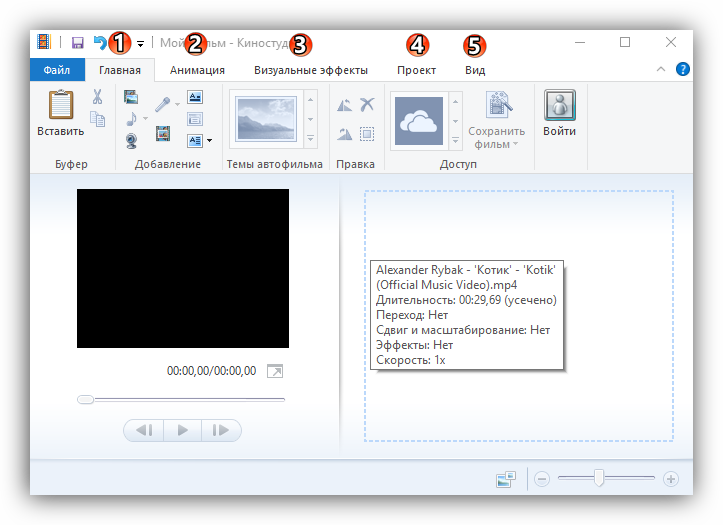The image size is (723, 525).
Task: Click the OneDrive cloud share icon
Action: click(x=419, y=121)
